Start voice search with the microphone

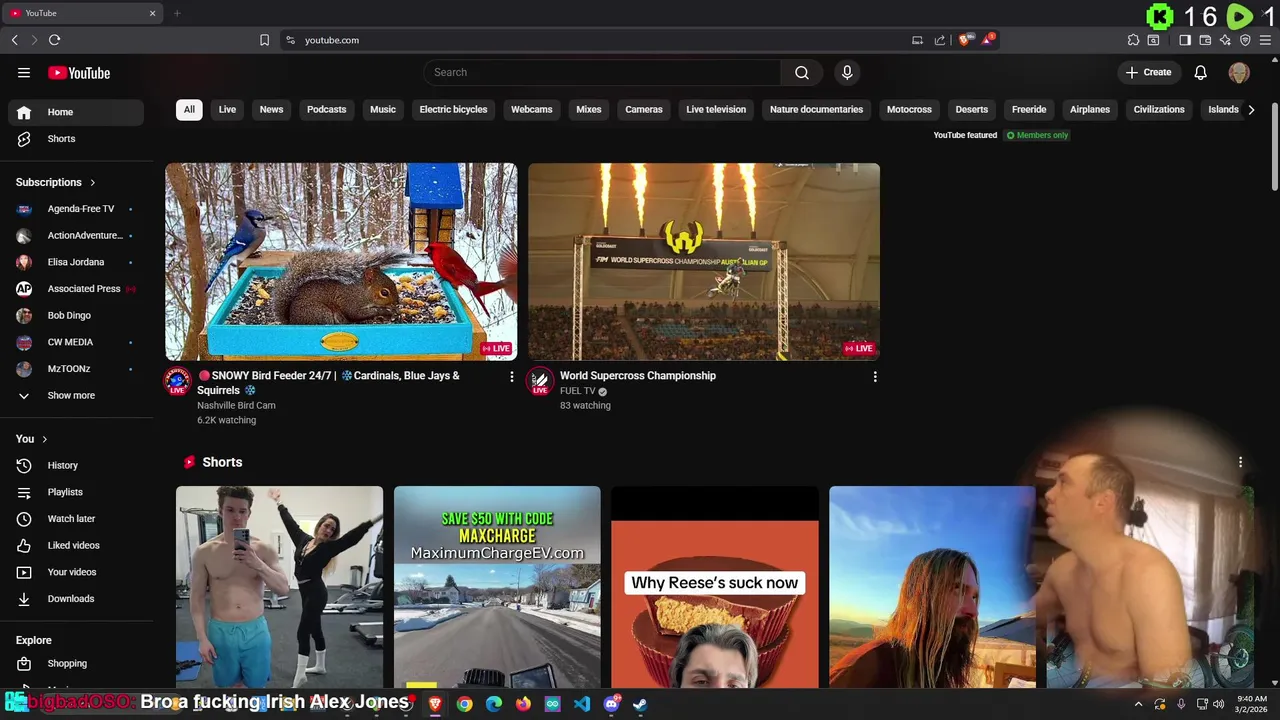tap(847, 72)
